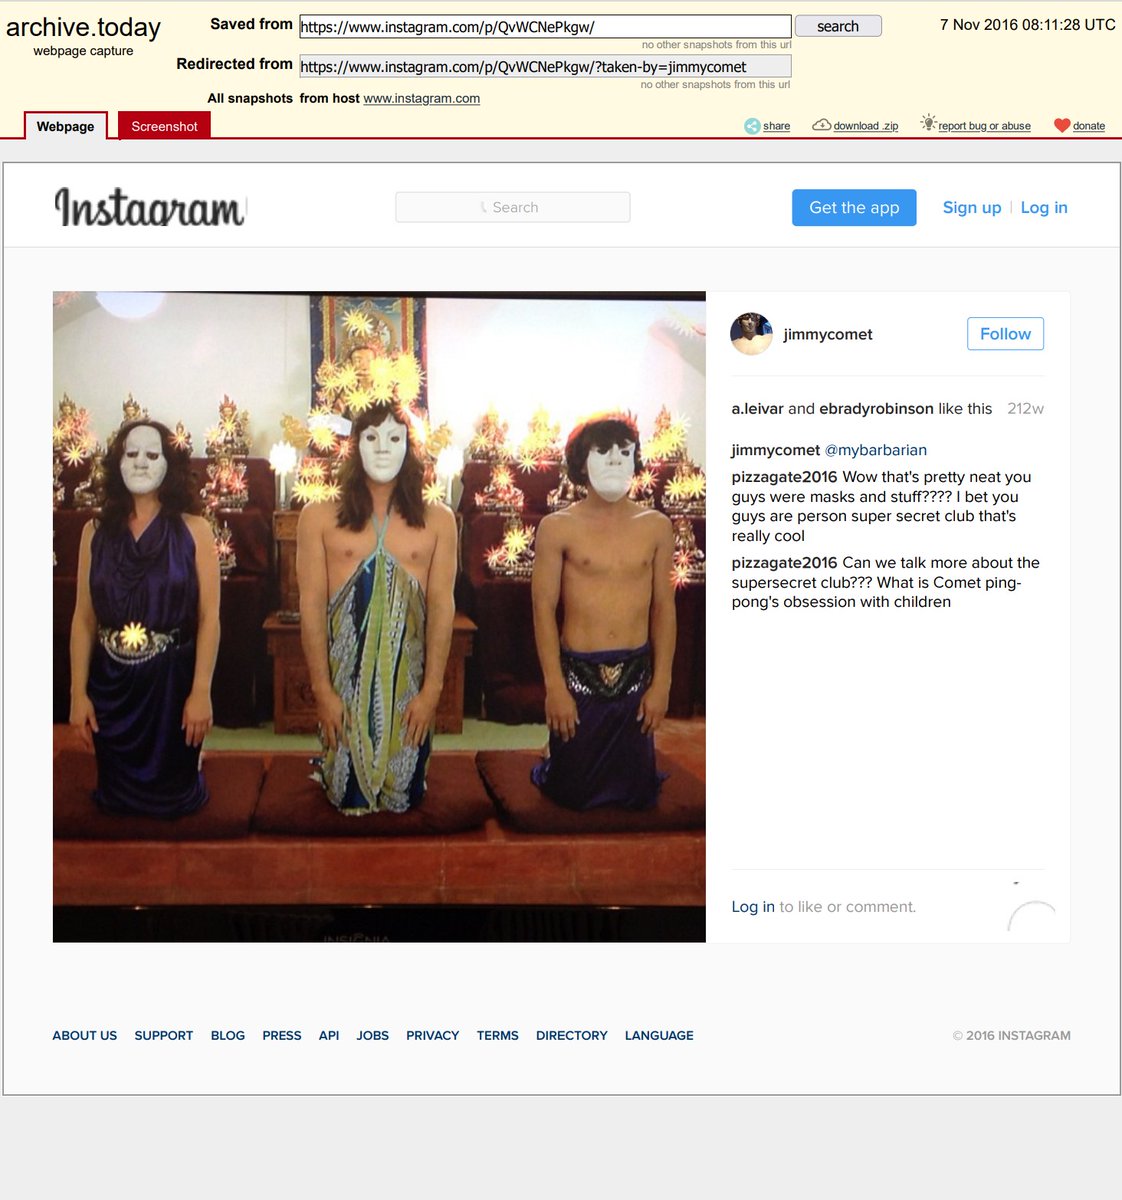This screenshot has width=1122, height=1200.
Task: Switch to the Screenshot tab
Action: (164, 126)
